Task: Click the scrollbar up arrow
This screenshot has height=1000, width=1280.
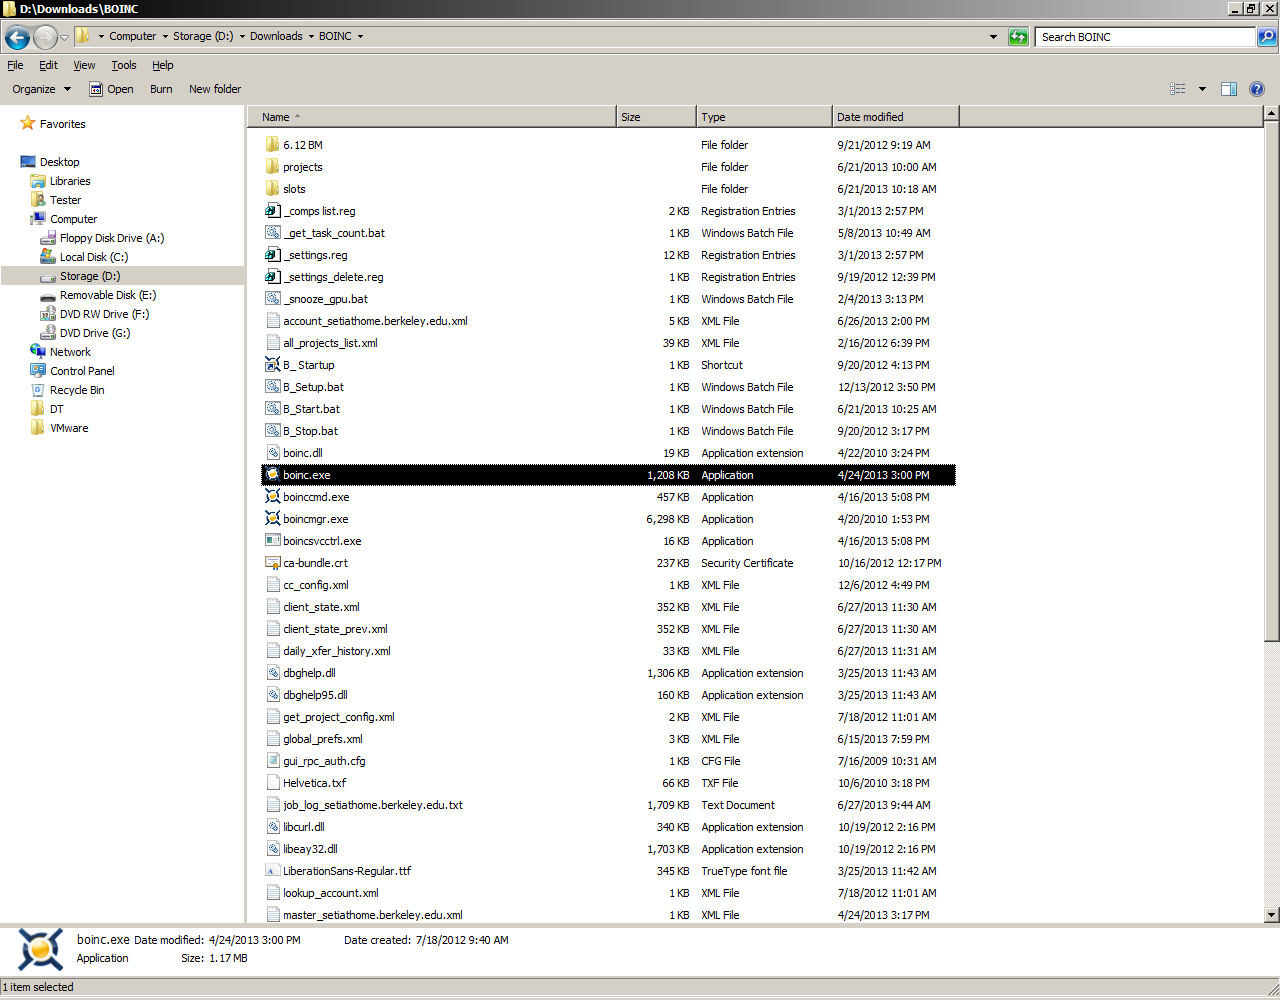Action: 1271,113
